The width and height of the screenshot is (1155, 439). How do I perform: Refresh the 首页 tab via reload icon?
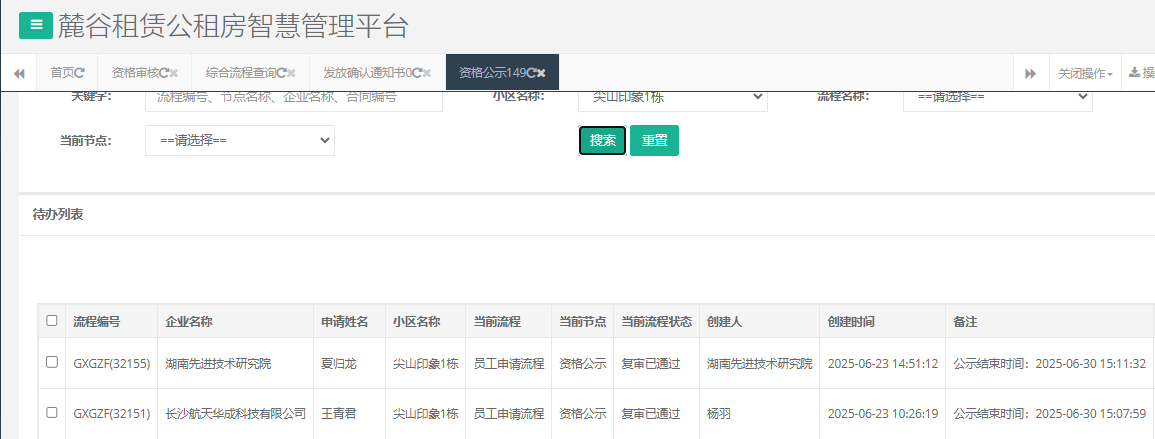80,73
